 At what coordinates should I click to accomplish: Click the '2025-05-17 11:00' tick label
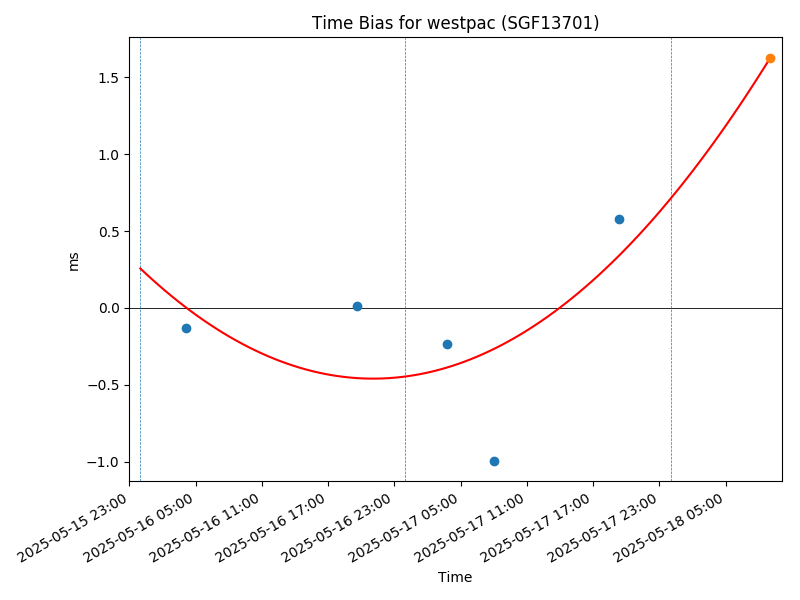pos(470,528)
